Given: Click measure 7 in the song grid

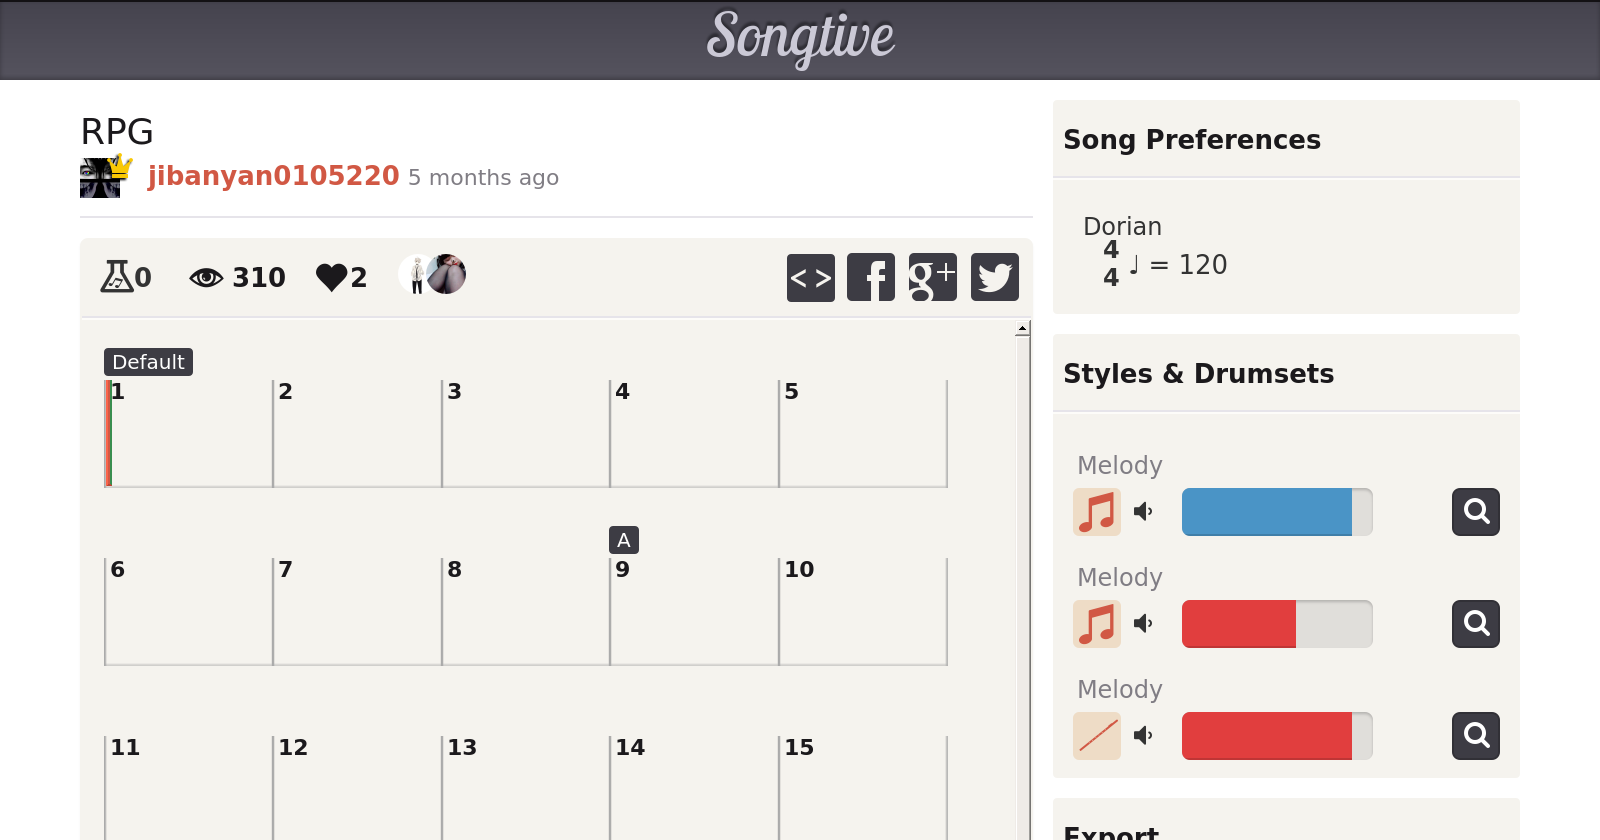Looking at the screenshot, I should tap(356, 611).
